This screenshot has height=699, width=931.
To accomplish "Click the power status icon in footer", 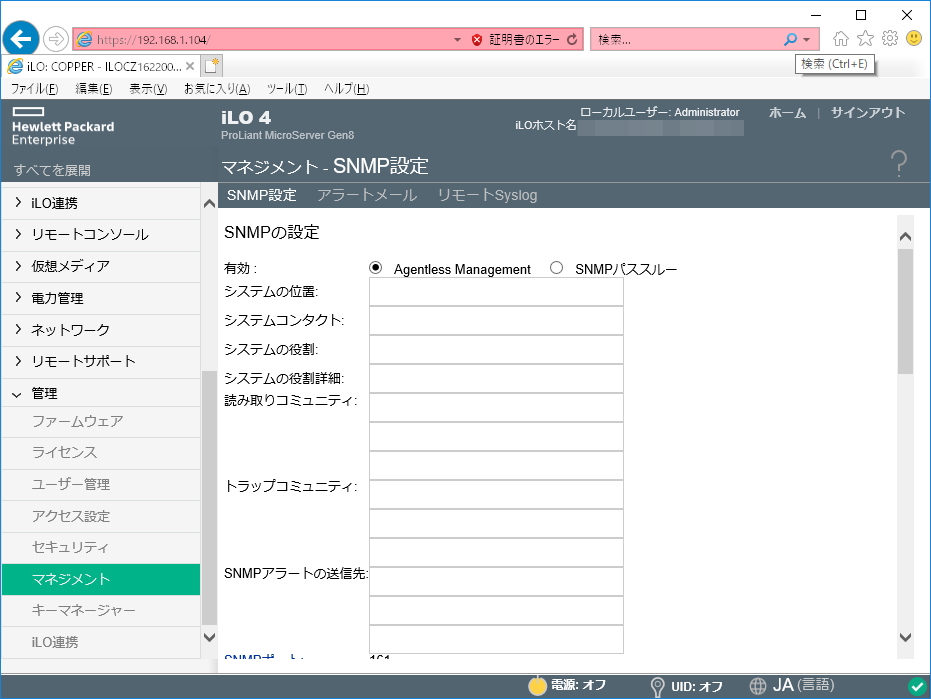I will tap(537, 685).
